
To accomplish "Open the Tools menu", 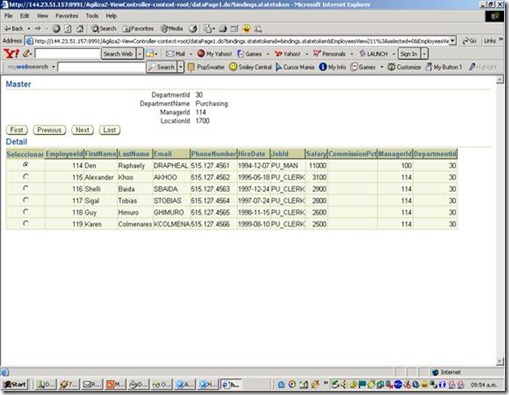I will point(92,16).
